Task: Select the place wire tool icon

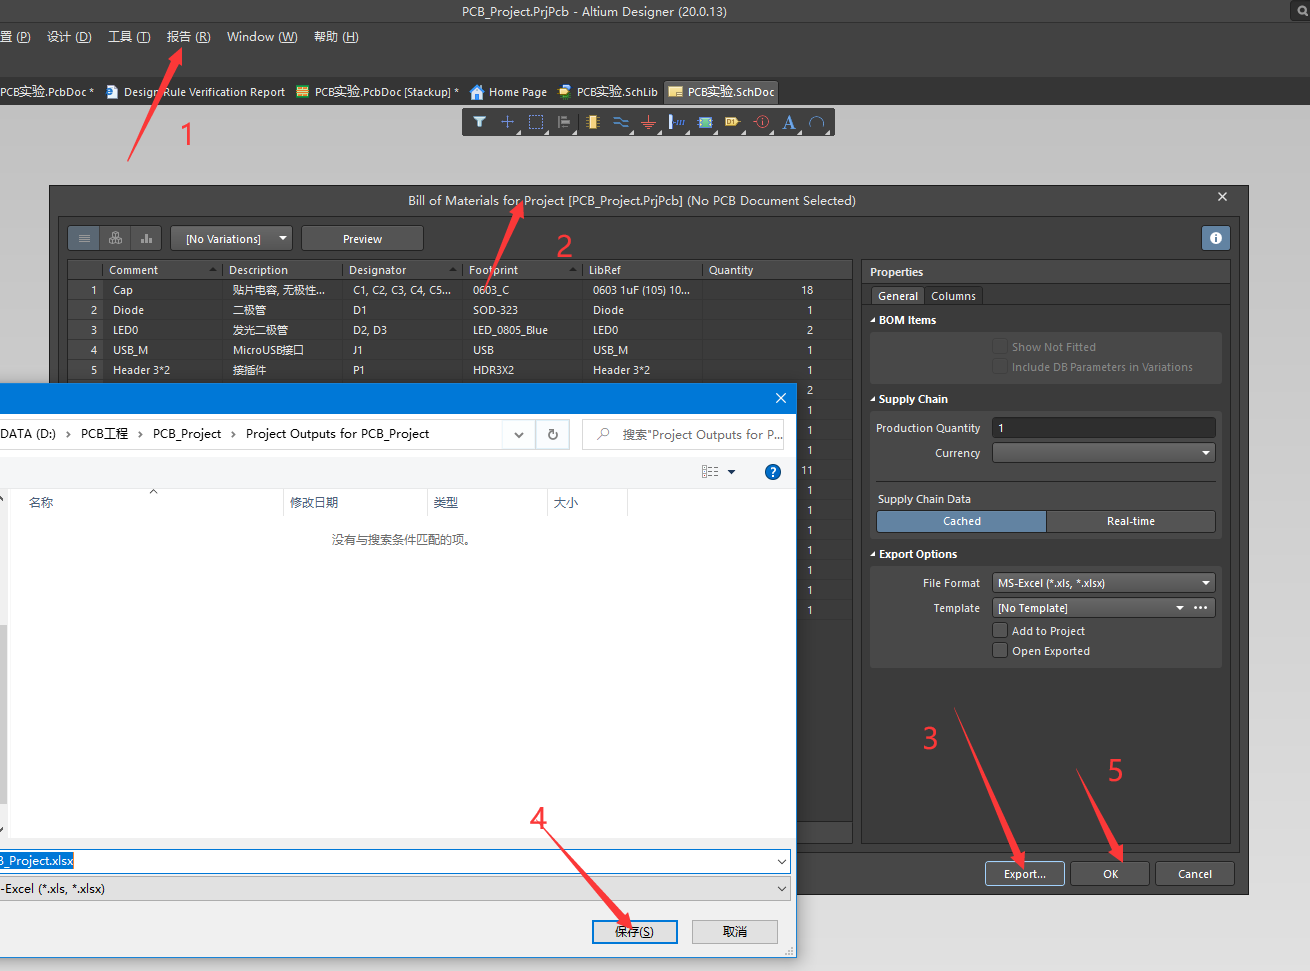Action: click(x=621, y=122)
